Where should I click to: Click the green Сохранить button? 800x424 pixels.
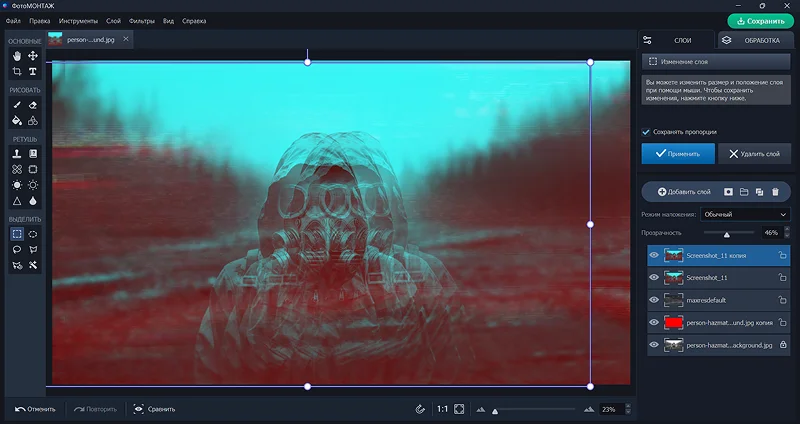[x=760, y=21]
